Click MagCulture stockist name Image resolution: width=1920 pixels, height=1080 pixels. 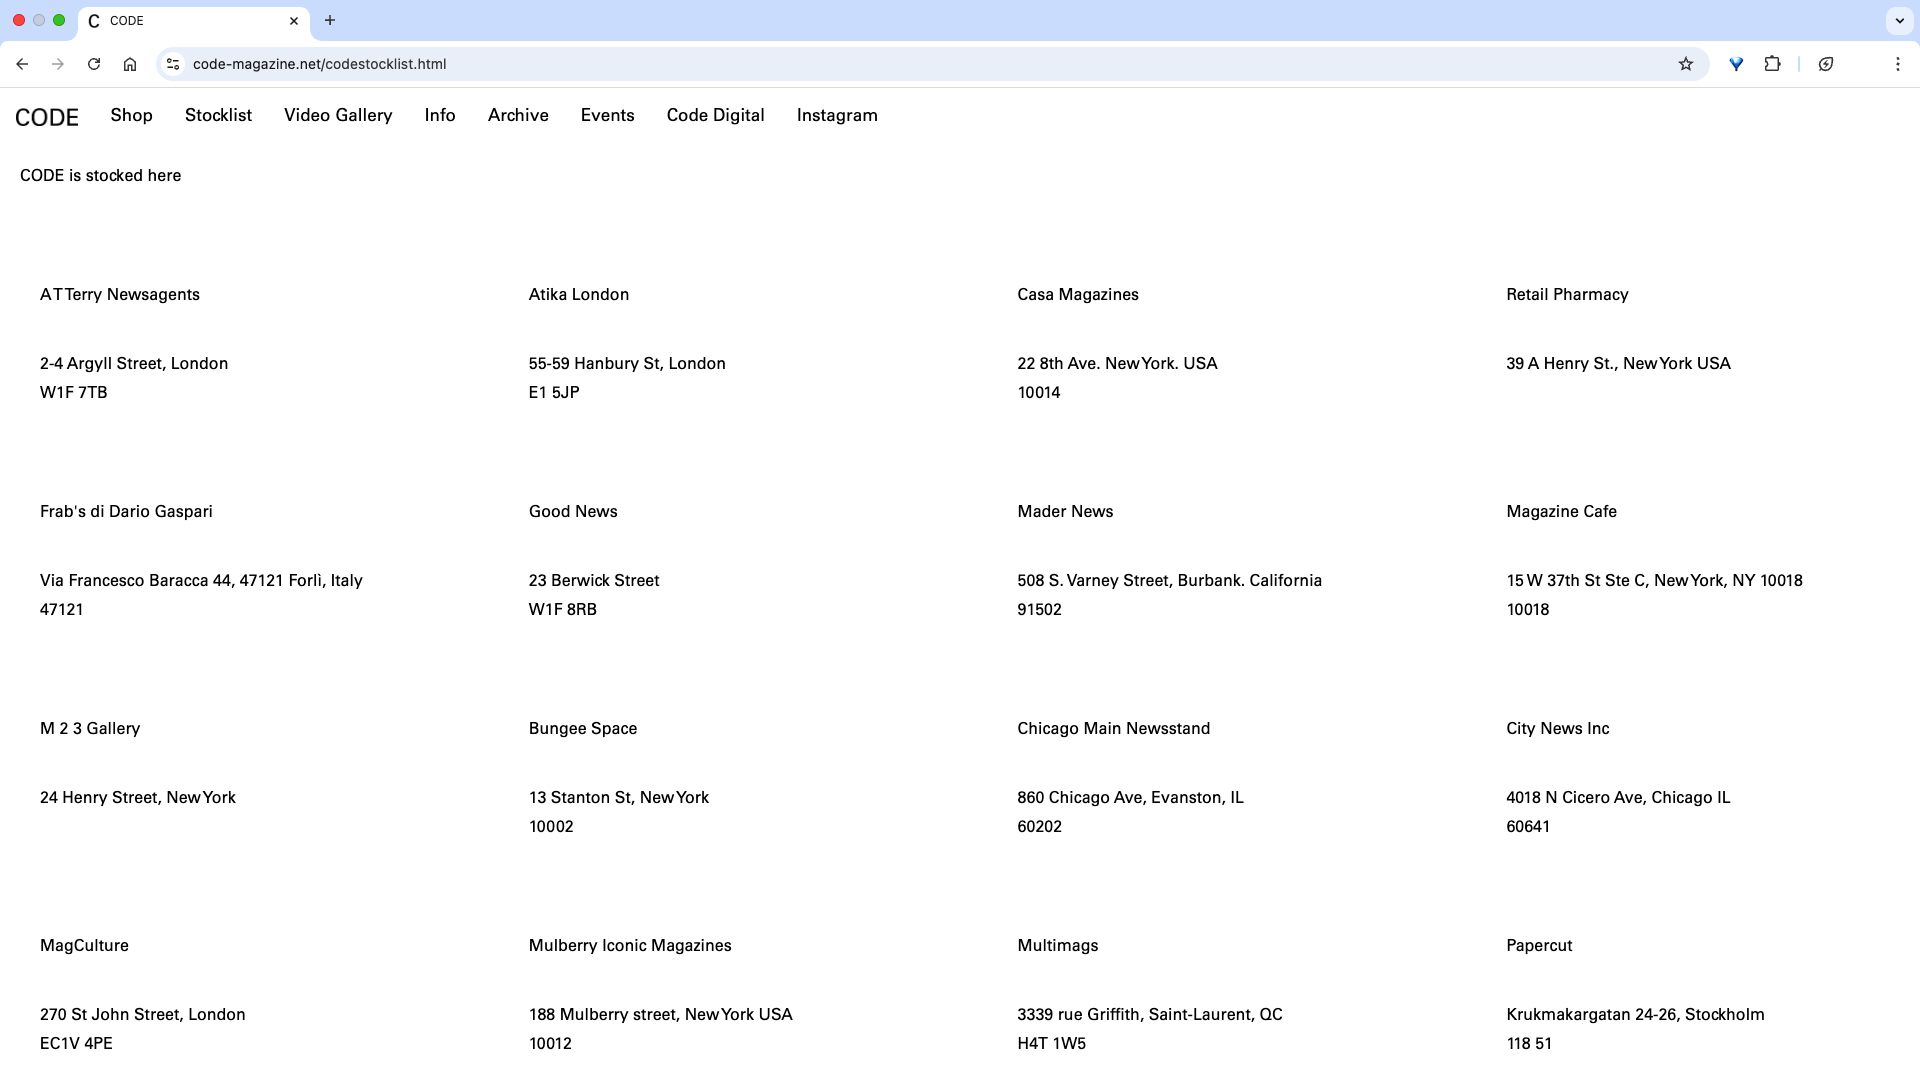click(84, 946)
